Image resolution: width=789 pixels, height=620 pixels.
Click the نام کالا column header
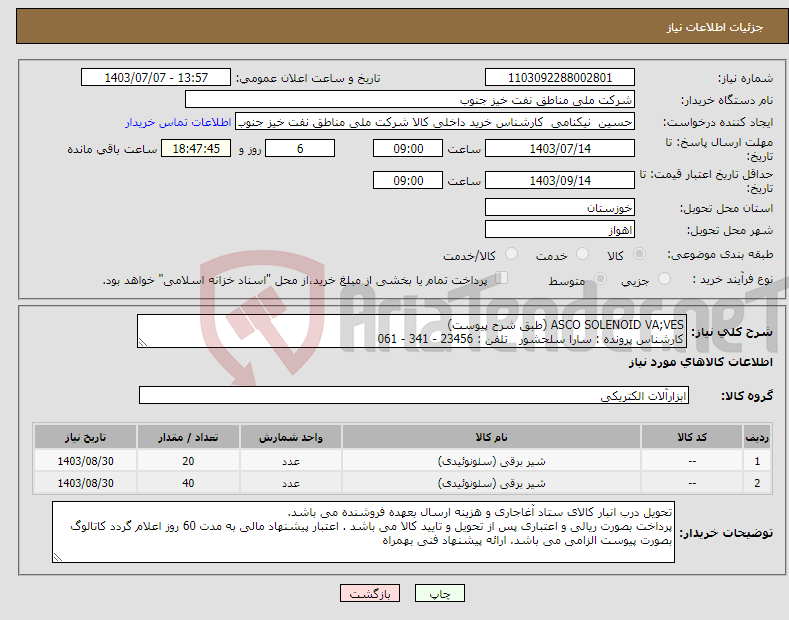491,437
